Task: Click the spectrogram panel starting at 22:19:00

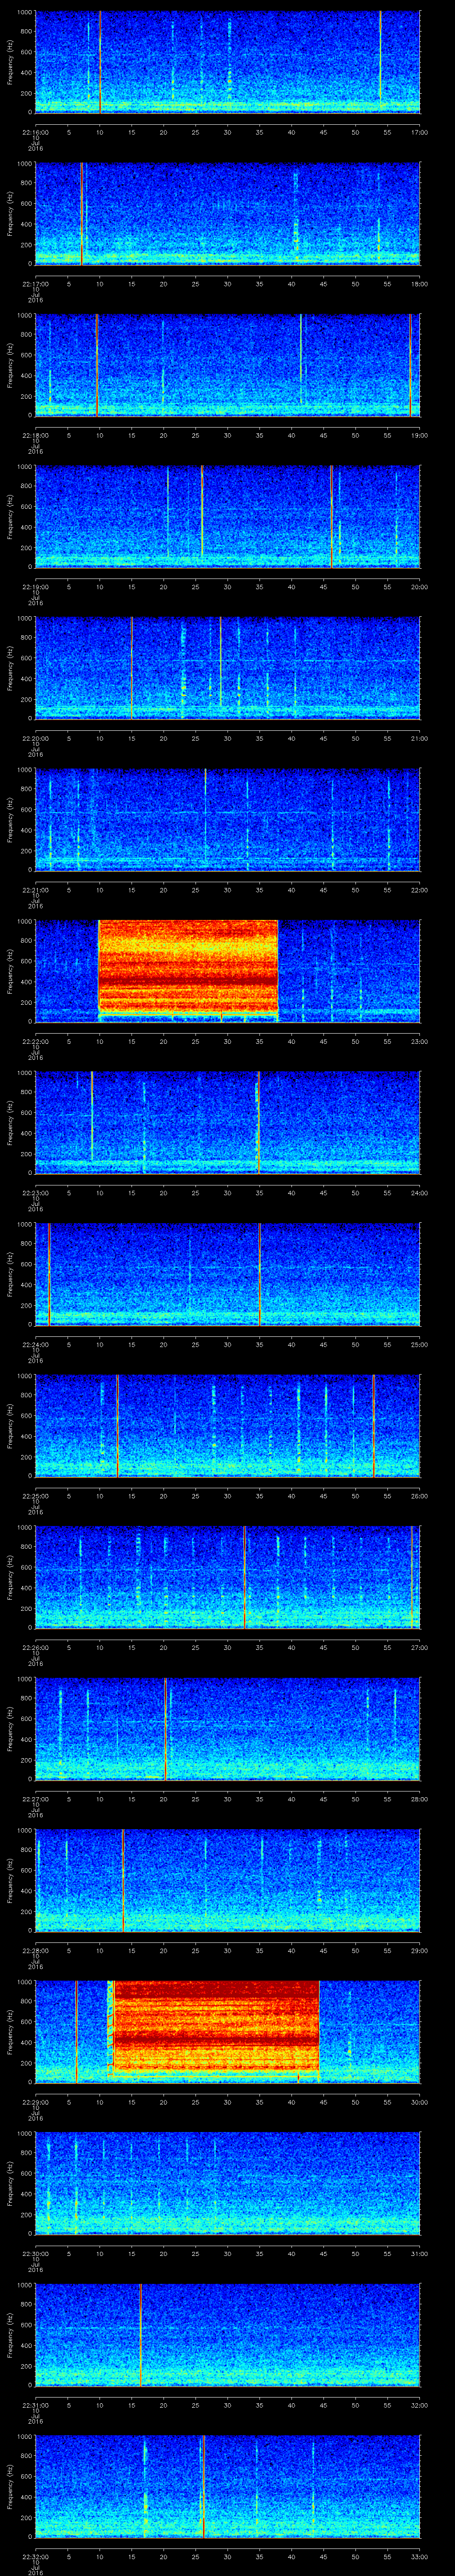Action: pos(228,517)
